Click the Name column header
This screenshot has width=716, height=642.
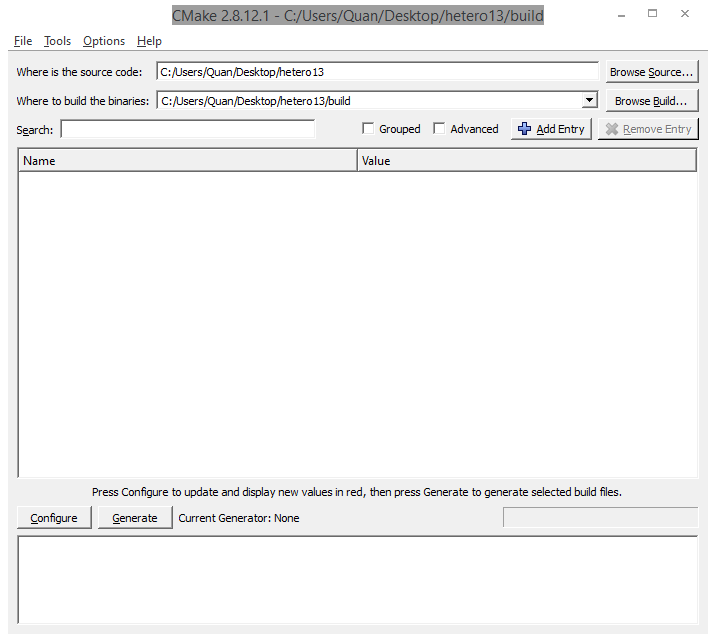tap(187, 161)
